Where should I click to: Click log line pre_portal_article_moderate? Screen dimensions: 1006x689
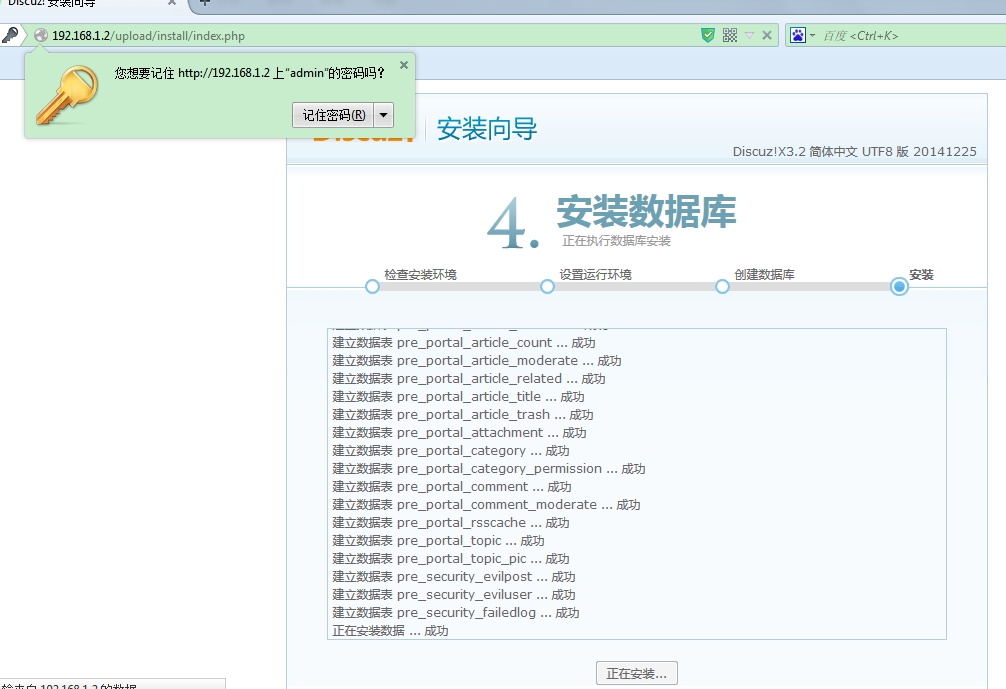coord(477,361)
